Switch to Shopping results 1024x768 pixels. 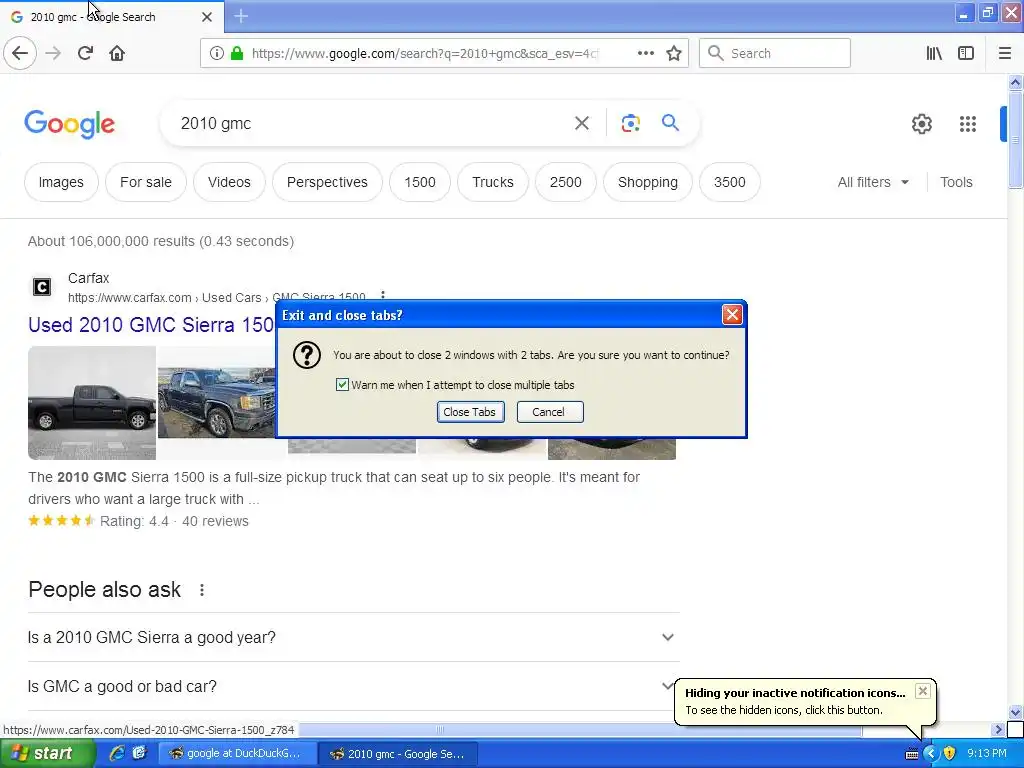648,182
